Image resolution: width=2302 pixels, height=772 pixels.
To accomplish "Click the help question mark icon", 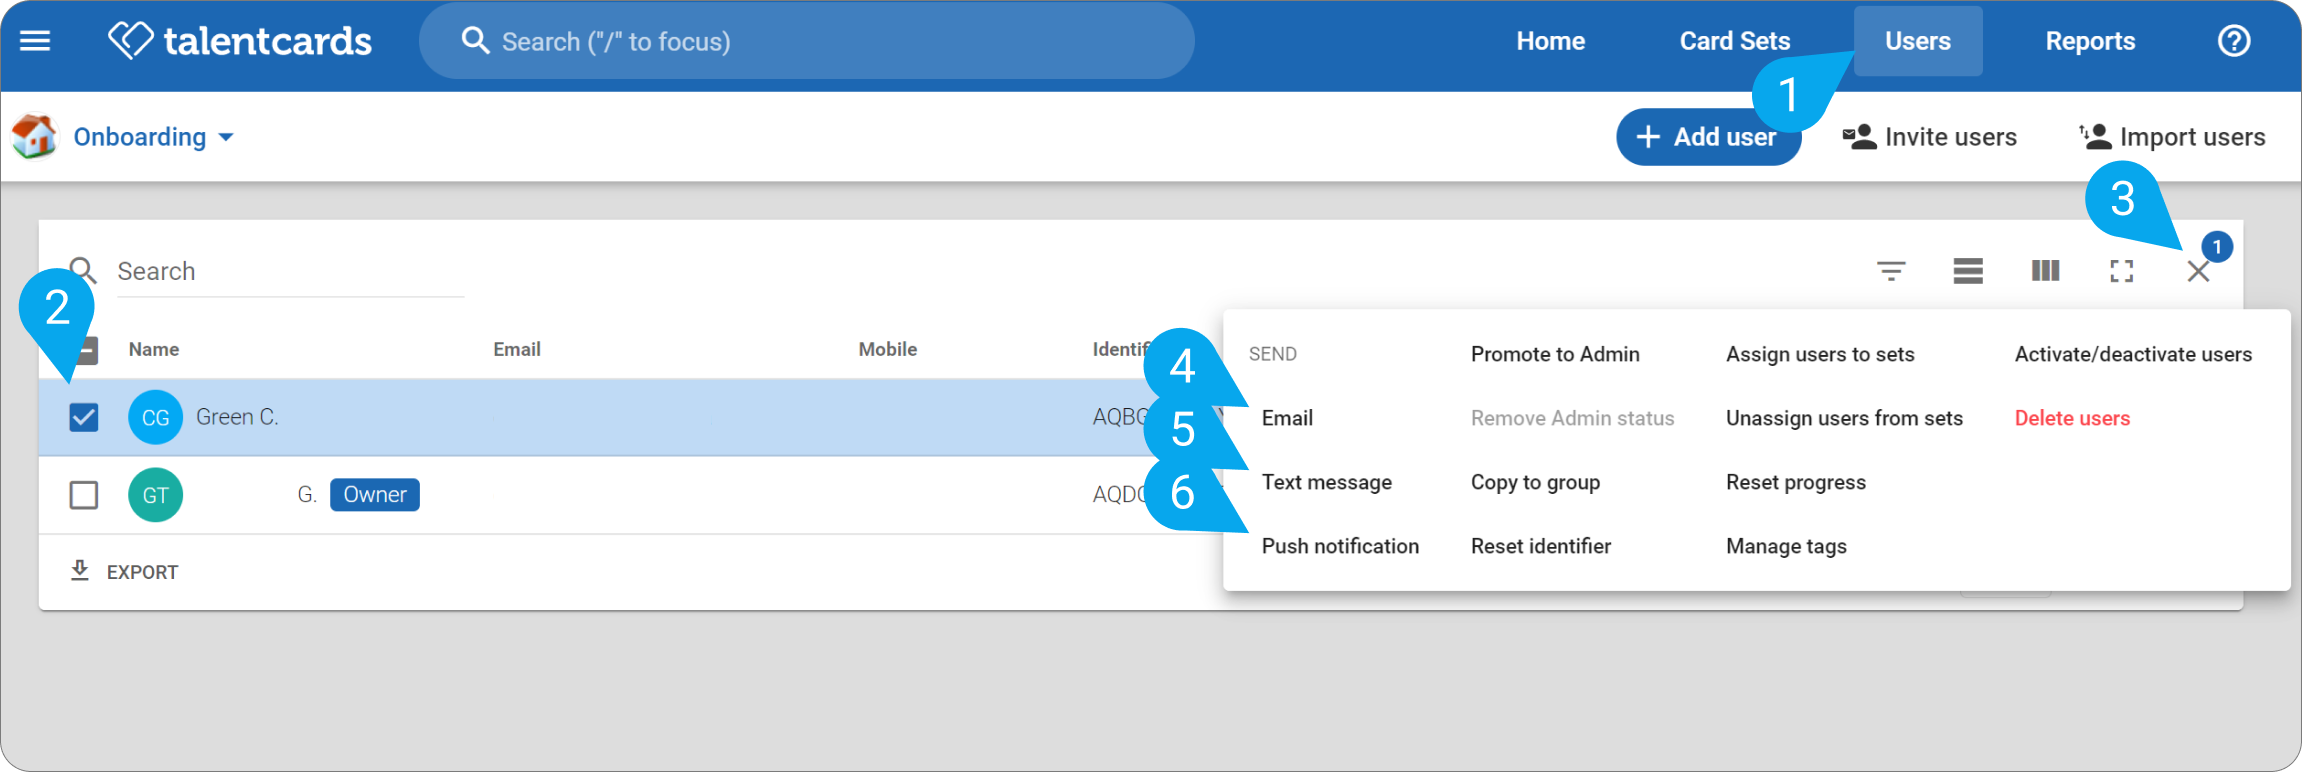I will click(2233, 41).
